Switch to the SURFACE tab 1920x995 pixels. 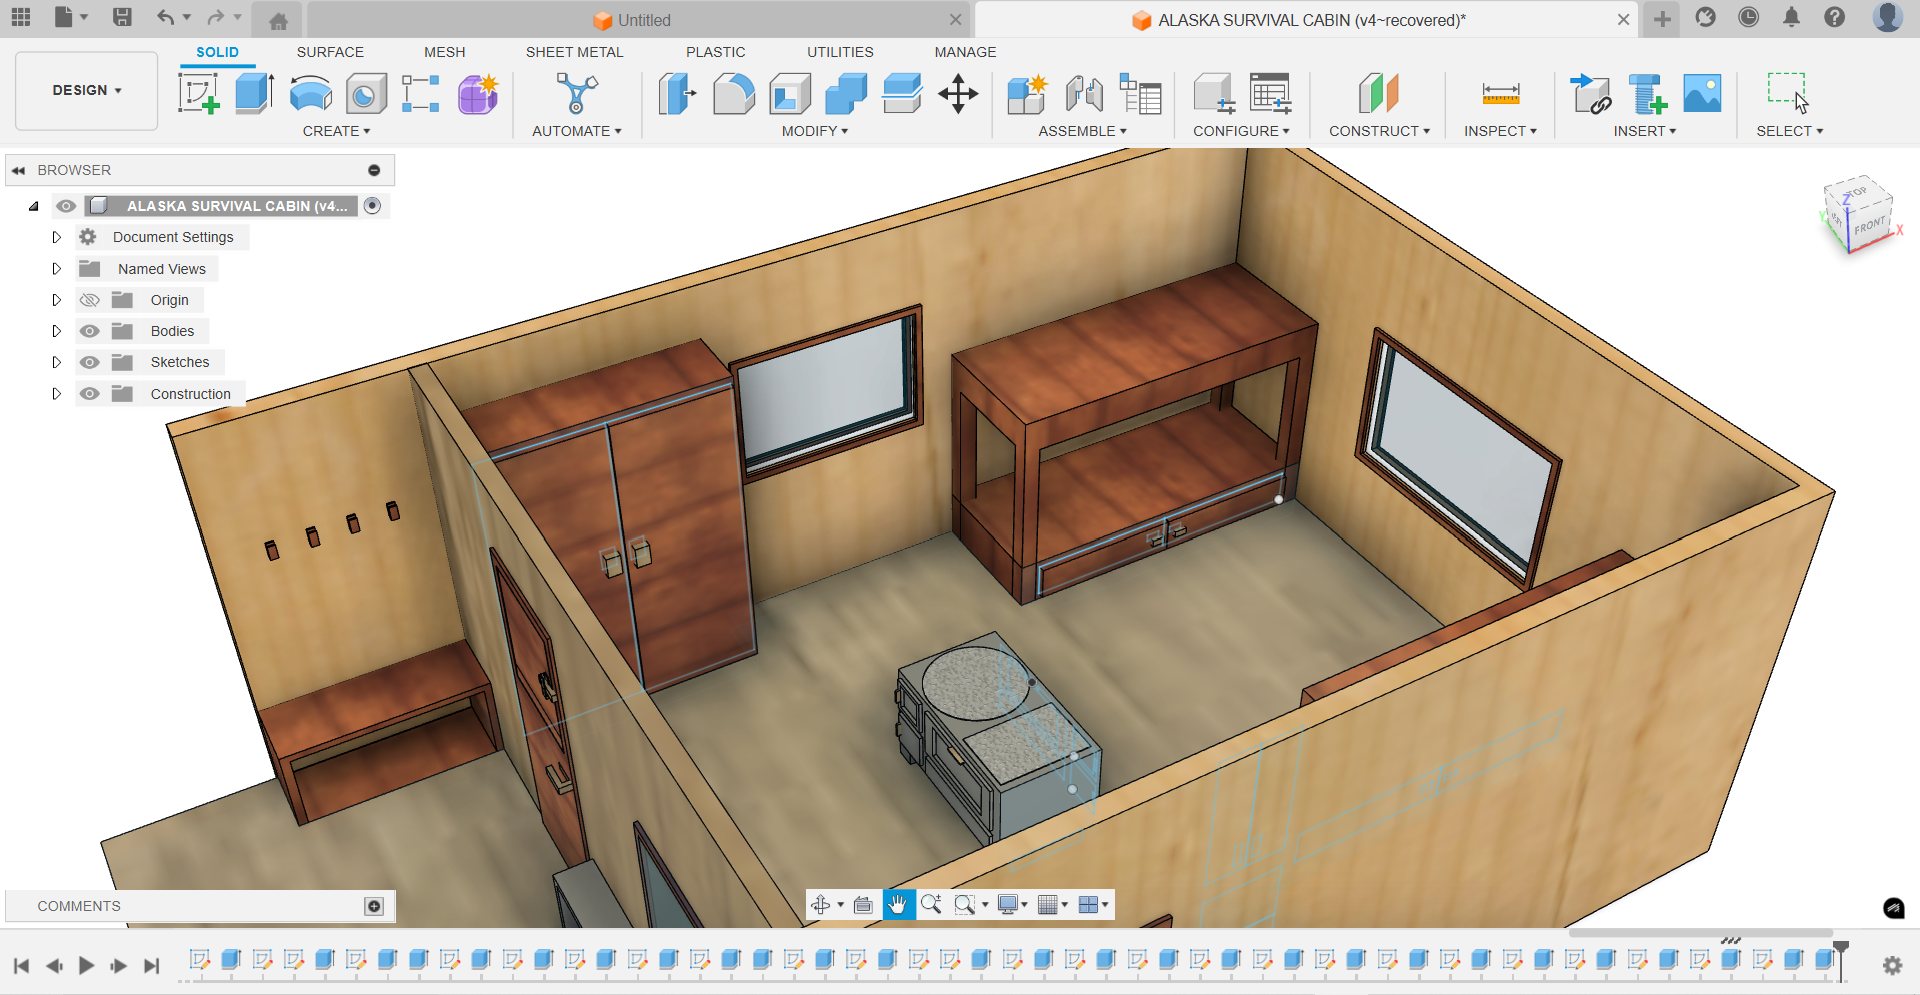click(330, 52)
